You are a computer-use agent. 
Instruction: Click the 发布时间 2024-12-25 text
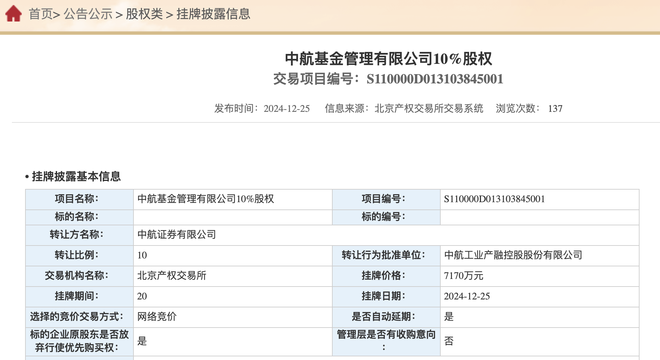262,109
